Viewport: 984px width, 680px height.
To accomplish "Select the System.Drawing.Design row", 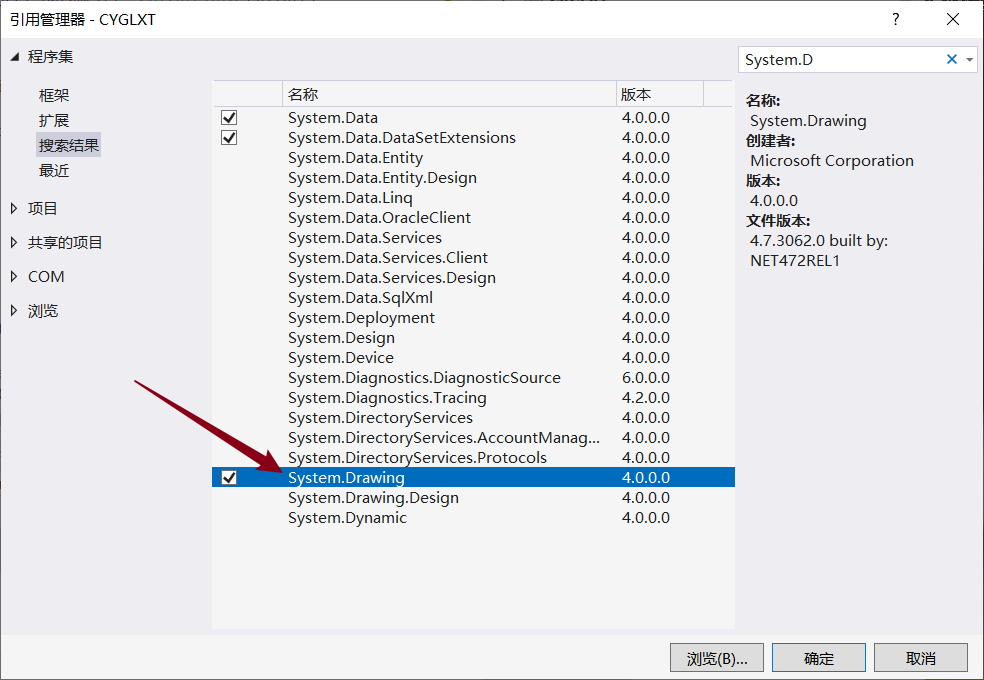I will coord(473,498).
